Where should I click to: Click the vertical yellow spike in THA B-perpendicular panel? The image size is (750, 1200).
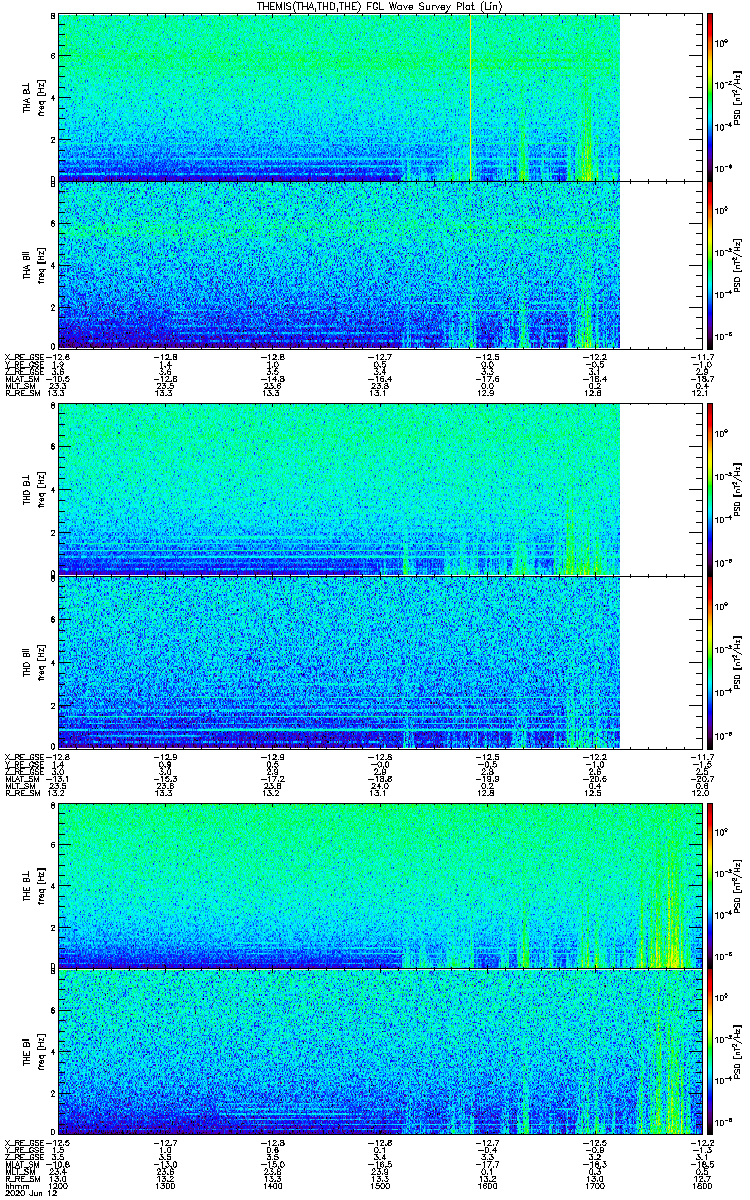coord(470,97)
